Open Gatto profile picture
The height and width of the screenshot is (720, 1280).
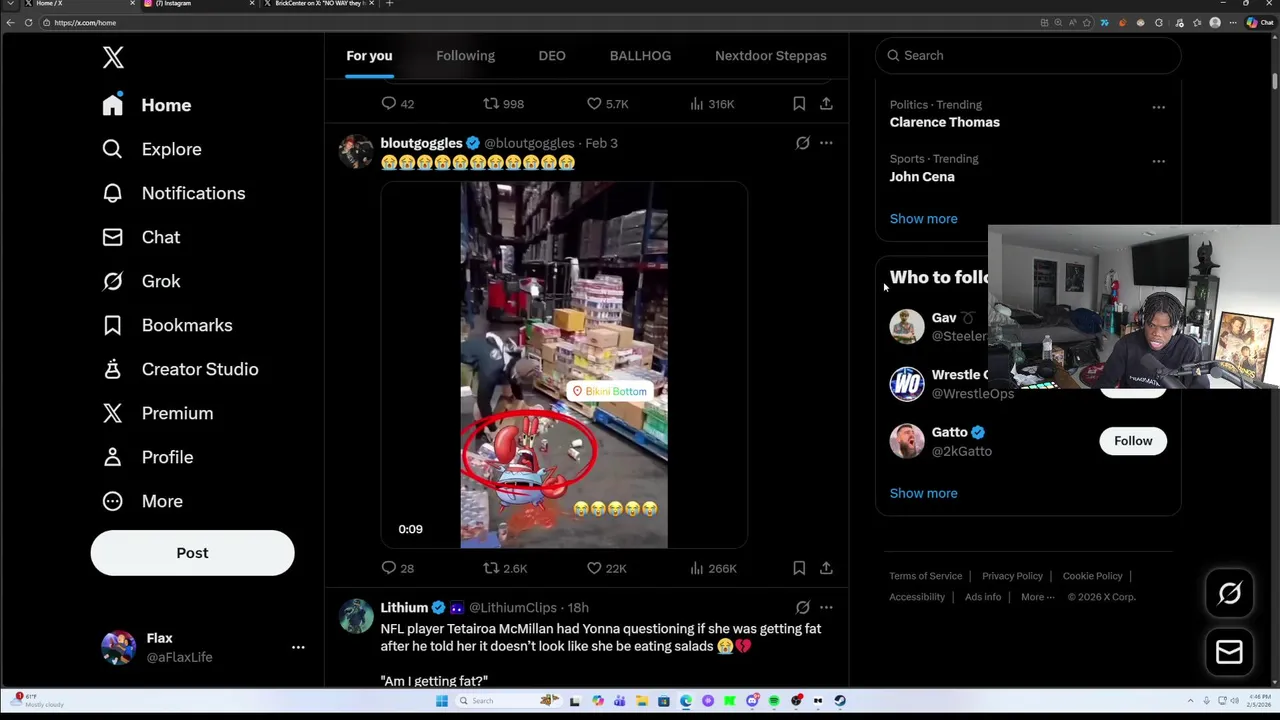tap(907, 441)
